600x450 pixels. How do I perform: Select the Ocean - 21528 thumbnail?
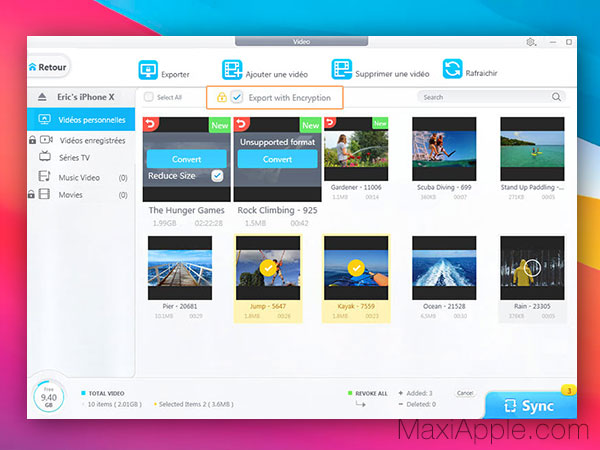[444, 268]
